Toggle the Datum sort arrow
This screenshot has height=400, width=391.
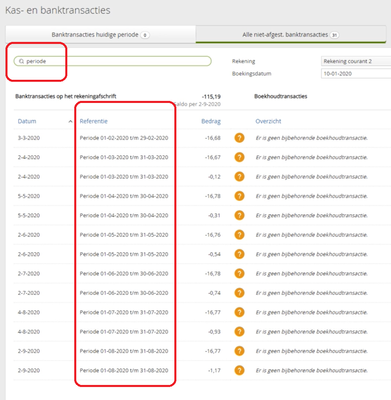(70, 121)
